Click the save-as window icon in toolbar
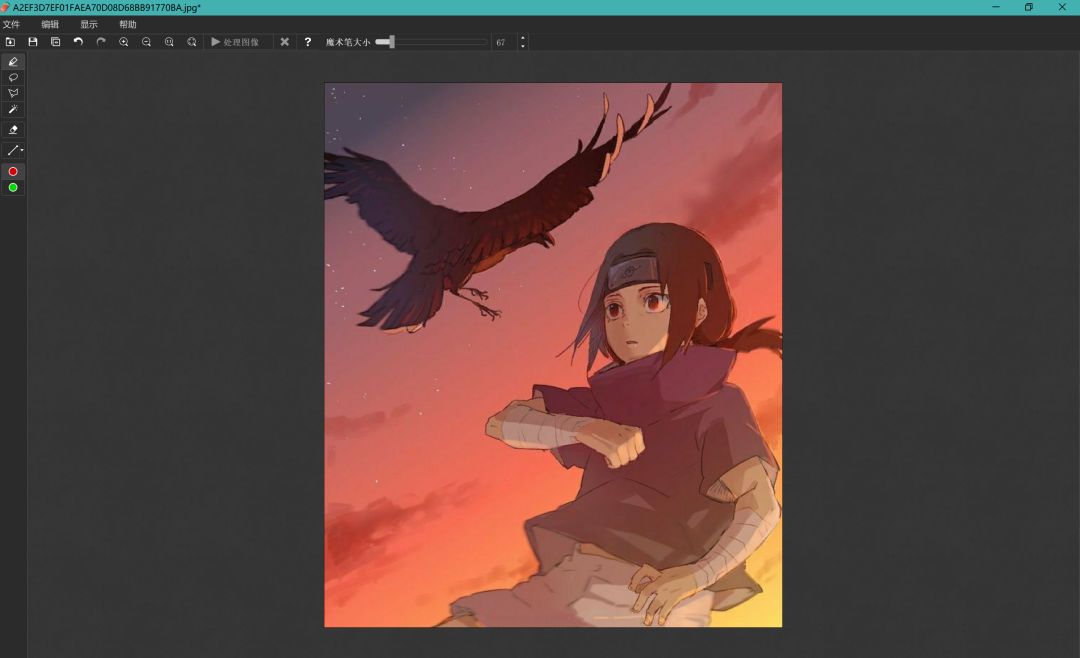Viewport: 1080px width, 658px height. (x=55, y=42)
